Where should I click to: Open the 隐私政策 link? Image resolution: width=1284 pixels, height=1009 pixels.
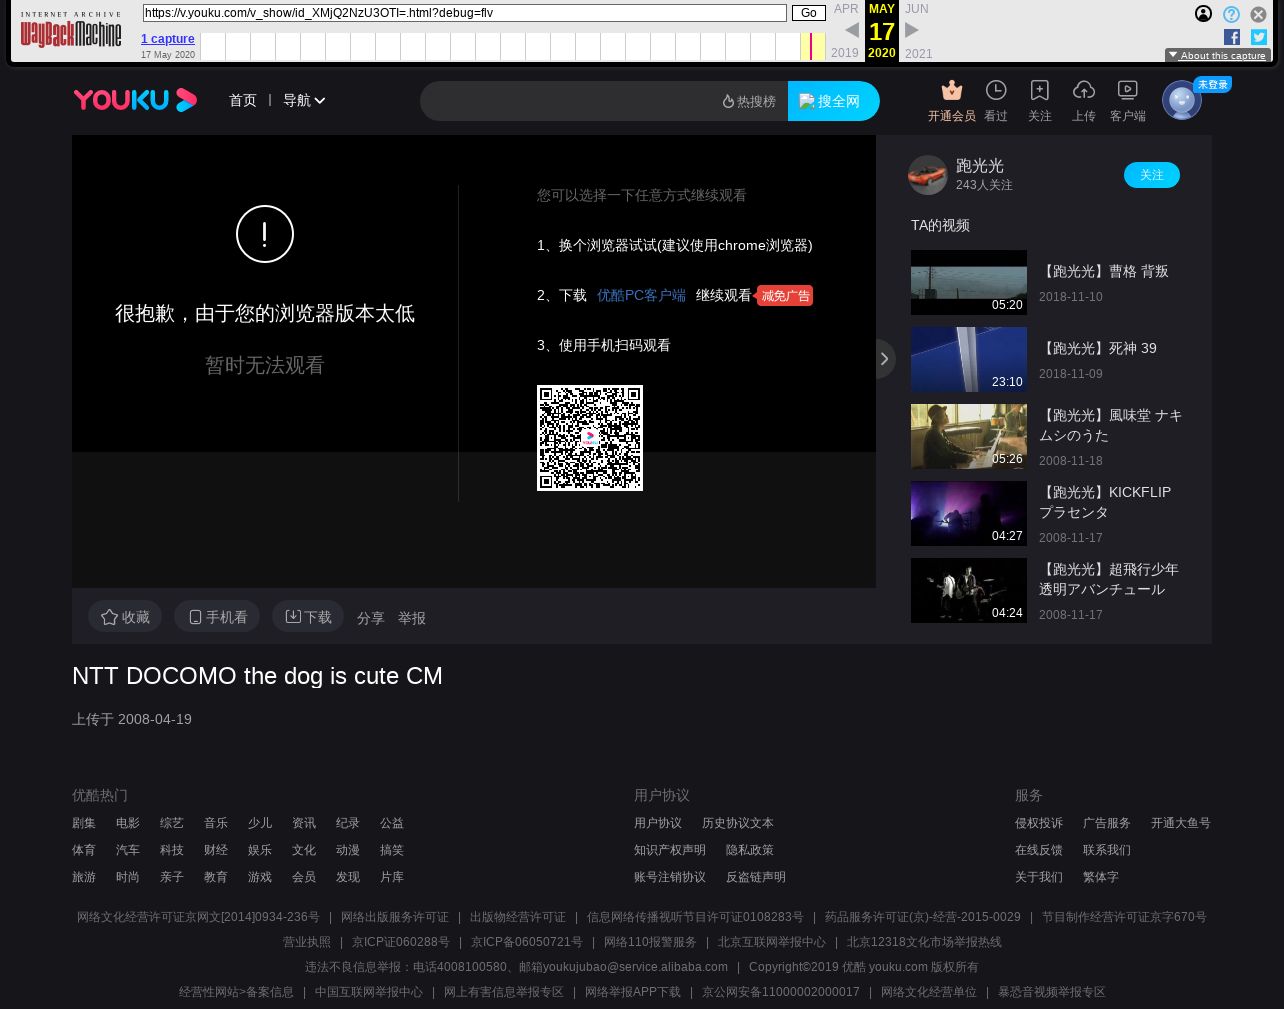point(750,850)
